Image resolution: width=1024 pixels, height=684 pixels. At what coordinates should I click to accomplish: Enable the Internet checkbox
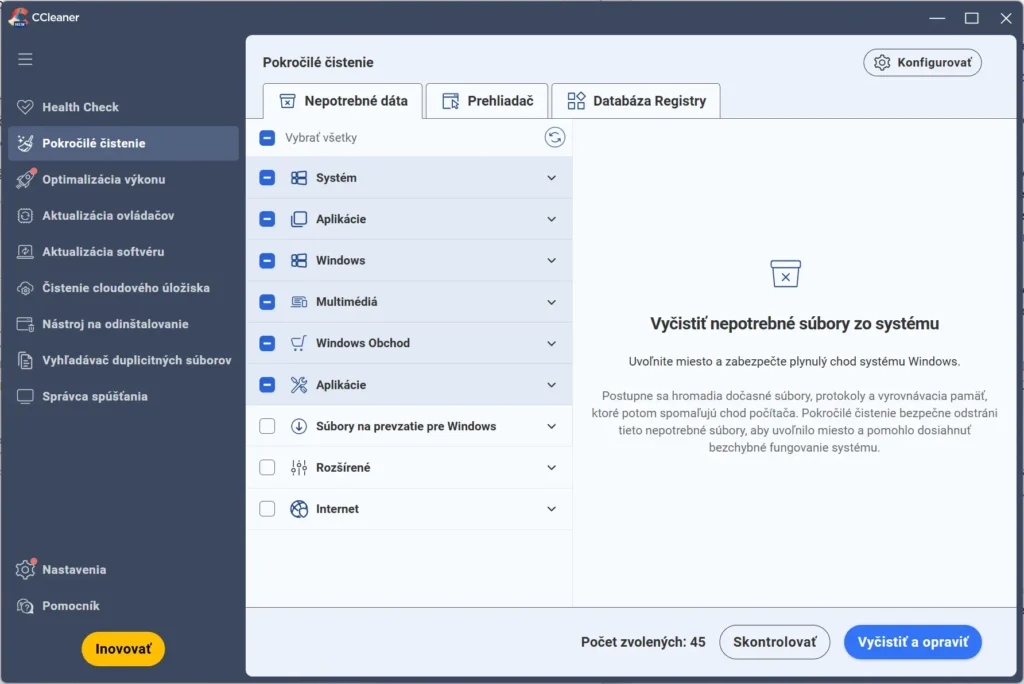[267, 509]
